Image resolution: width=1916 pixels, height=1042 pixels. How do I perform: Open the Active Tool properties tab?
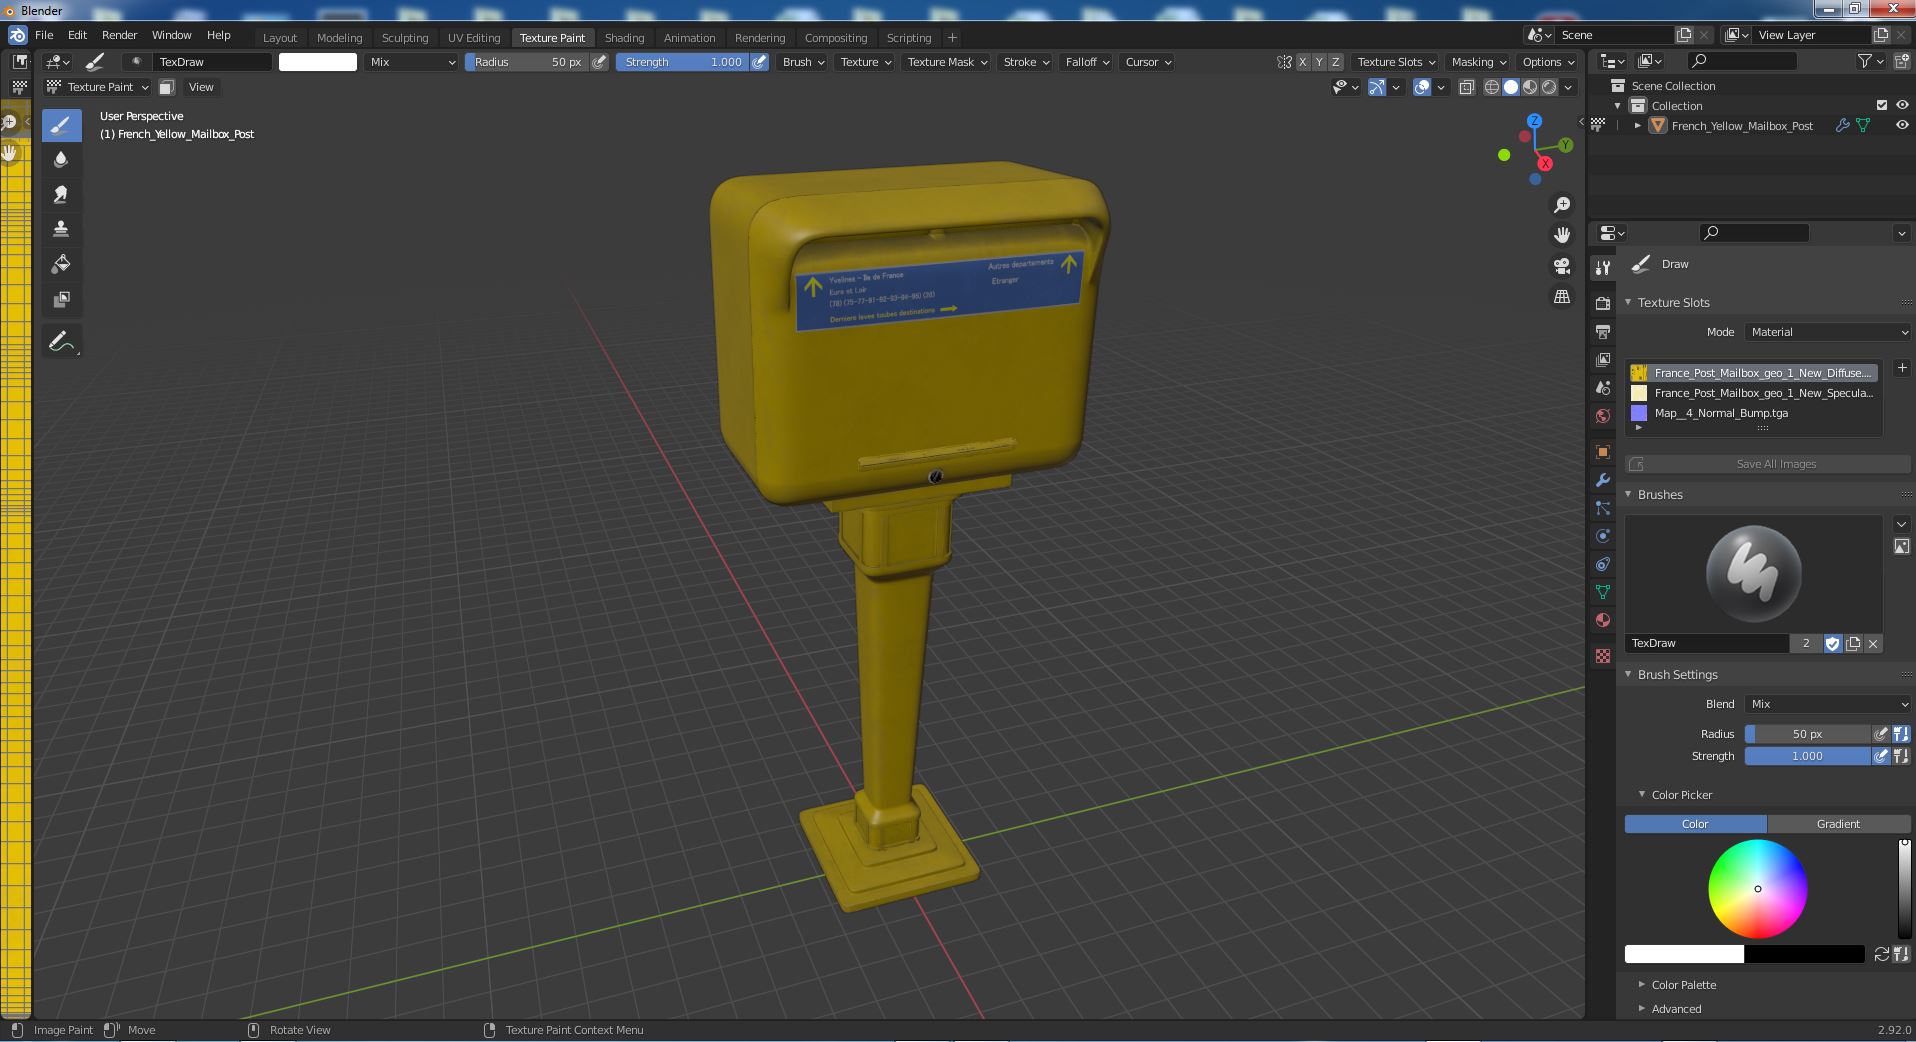coord(1603,267)
